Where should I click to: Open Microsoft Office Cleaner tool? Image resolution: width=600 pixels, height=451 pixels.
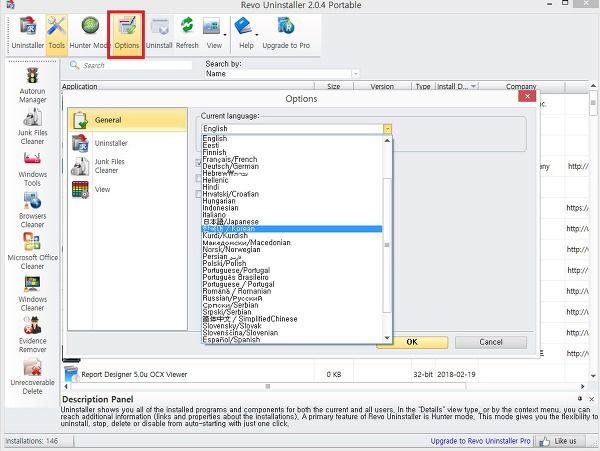(x=33, y=251)
